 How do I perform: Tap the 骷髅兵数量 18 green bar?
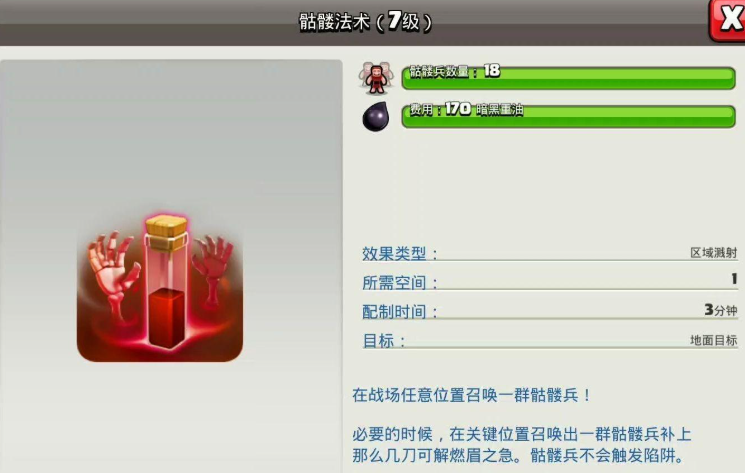point(568,77)
